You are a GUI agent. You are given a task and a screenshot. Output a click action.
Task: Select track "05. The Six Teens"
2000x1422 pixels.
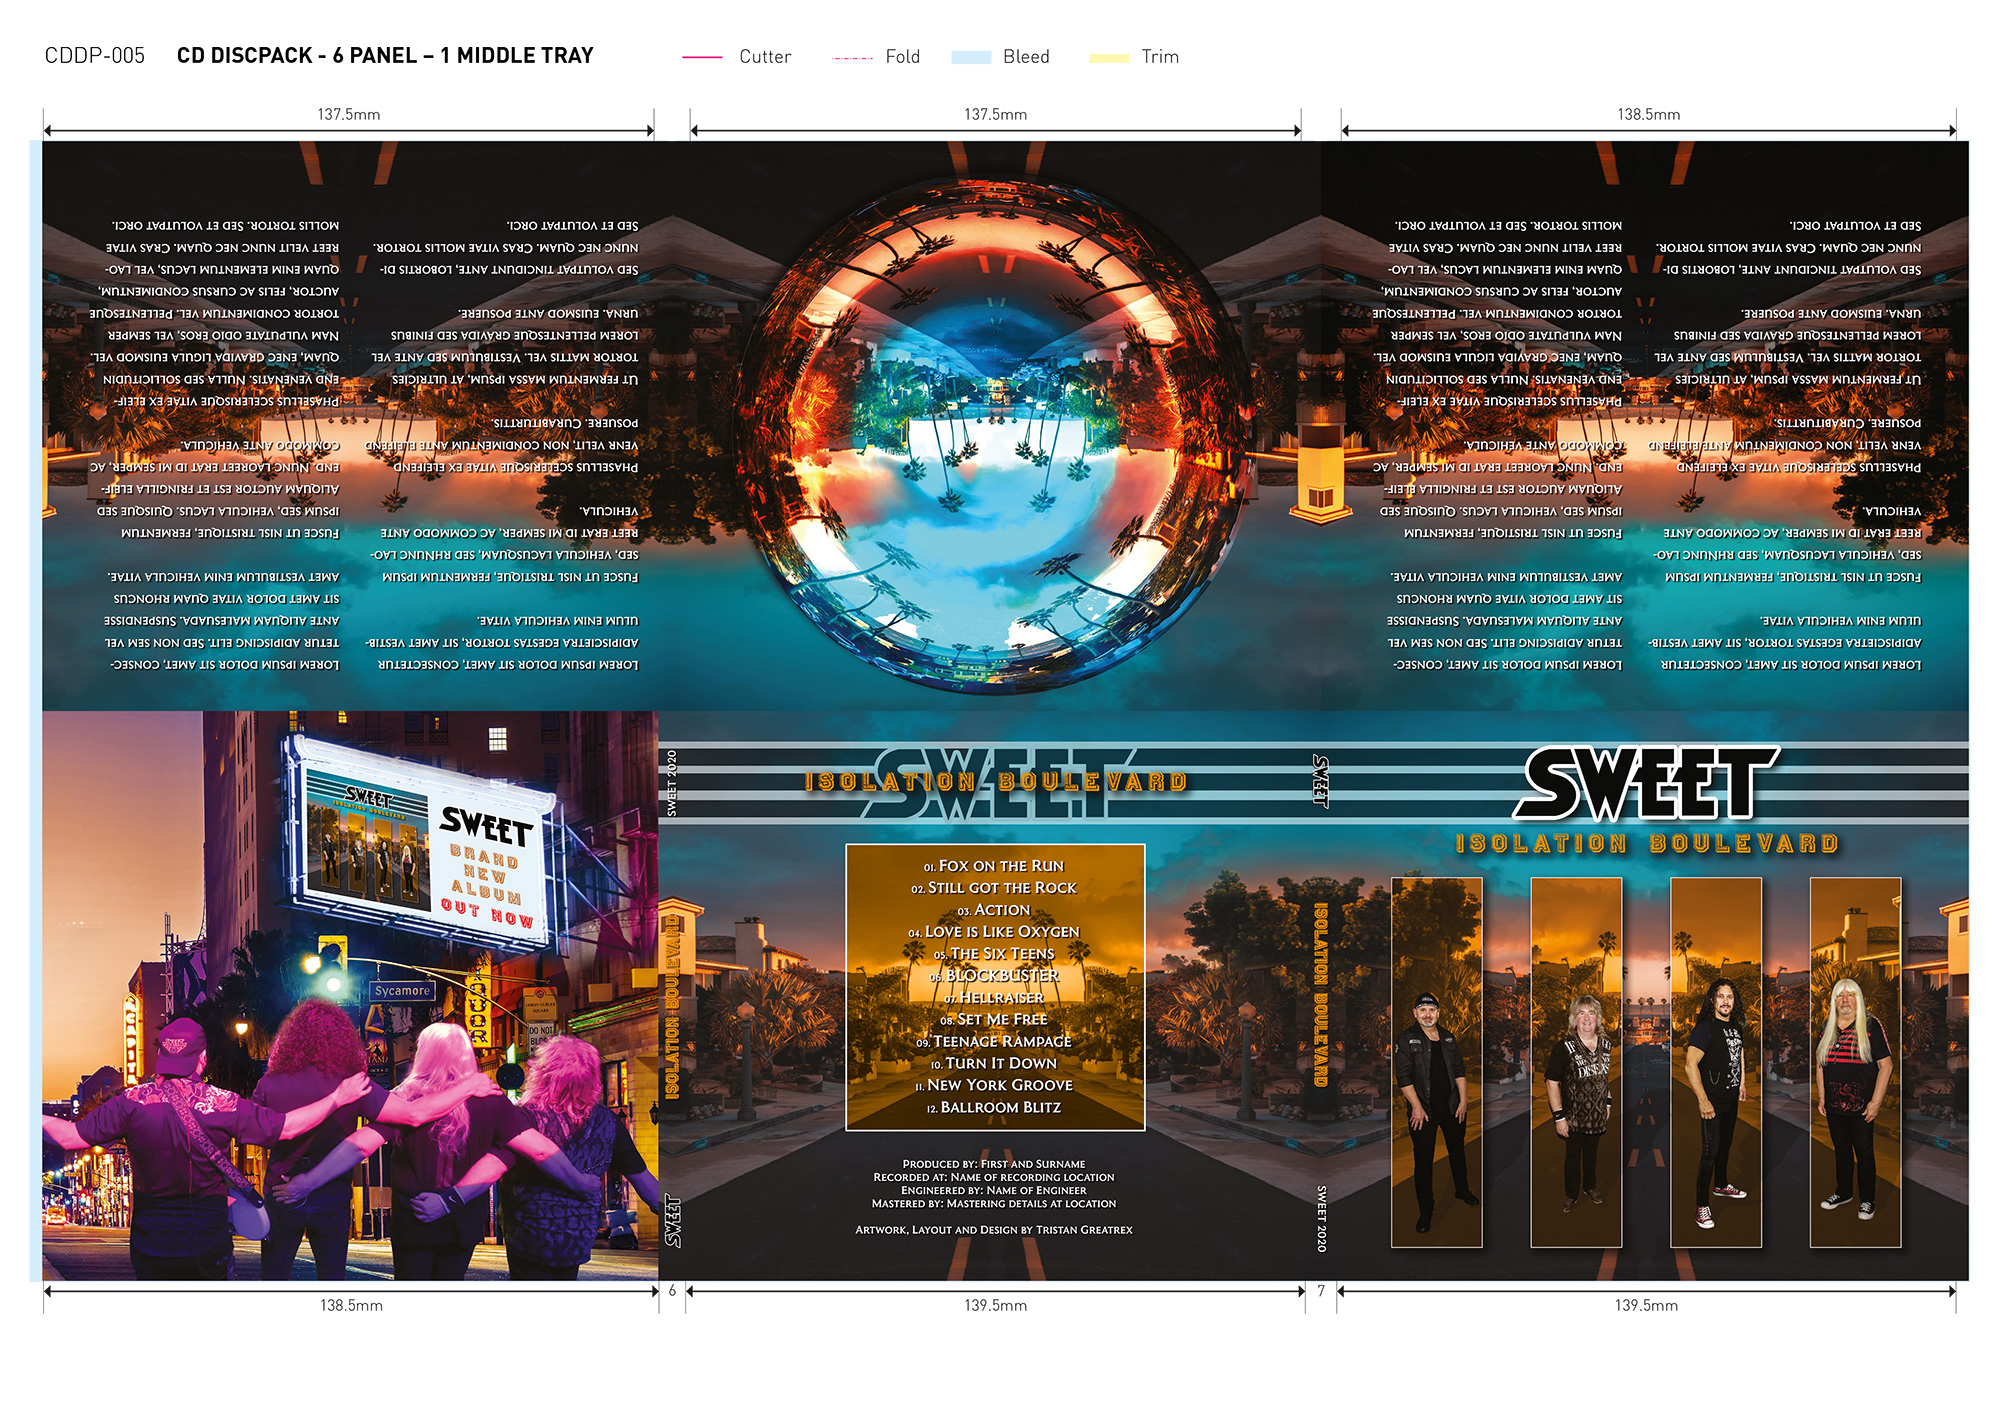[x=994, y=954]
